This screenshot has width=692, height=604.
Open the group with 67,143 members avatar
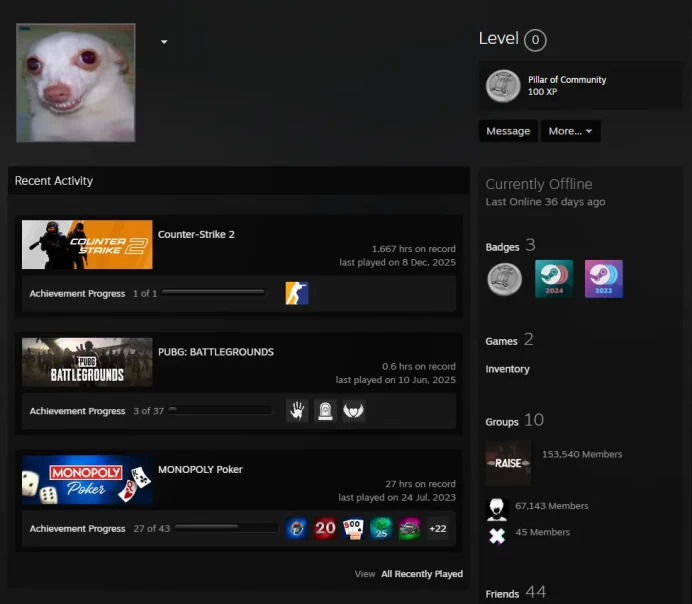pos(496,510)
